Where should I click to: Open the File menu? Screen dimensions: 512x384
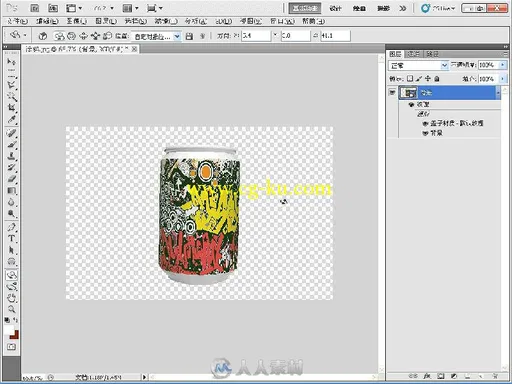coord(18,21)
